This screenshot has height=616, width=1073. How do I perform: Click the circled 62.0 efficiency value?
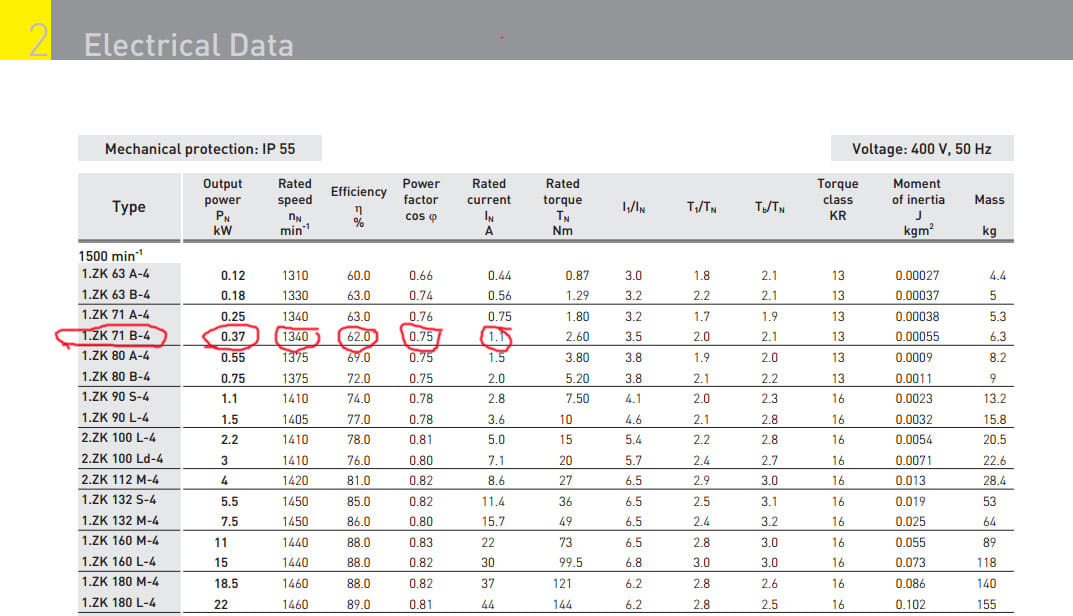click(x=359, y=337)
